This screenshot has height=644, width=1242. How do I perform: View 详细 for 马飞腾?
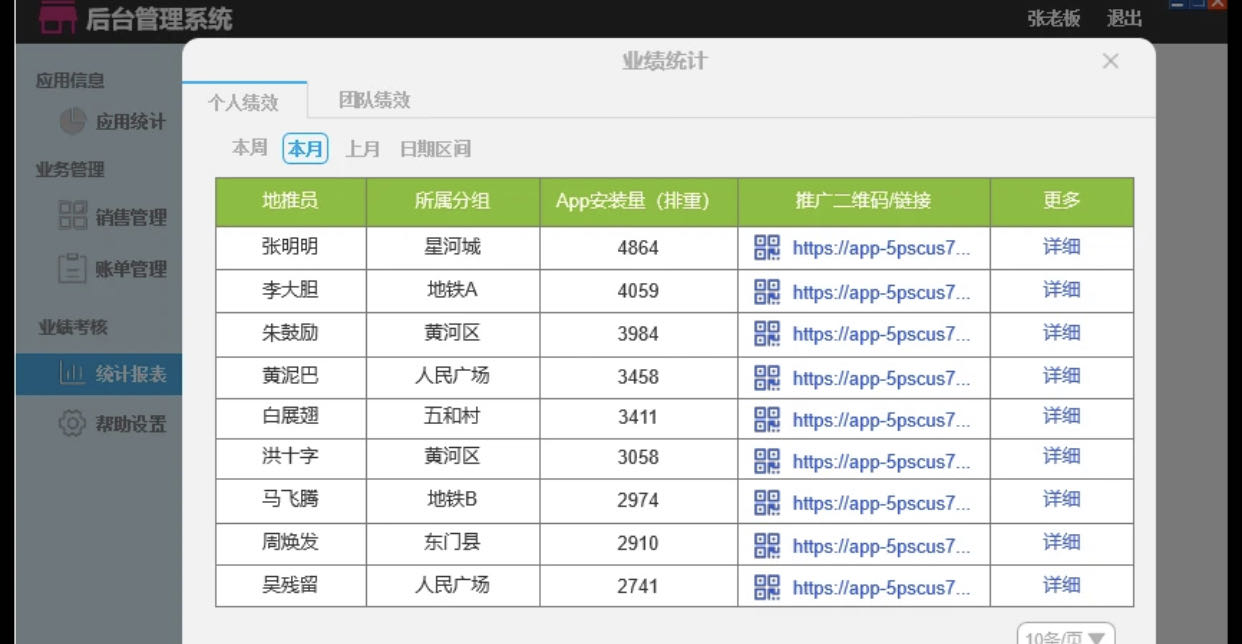(x=1062, y=499)
